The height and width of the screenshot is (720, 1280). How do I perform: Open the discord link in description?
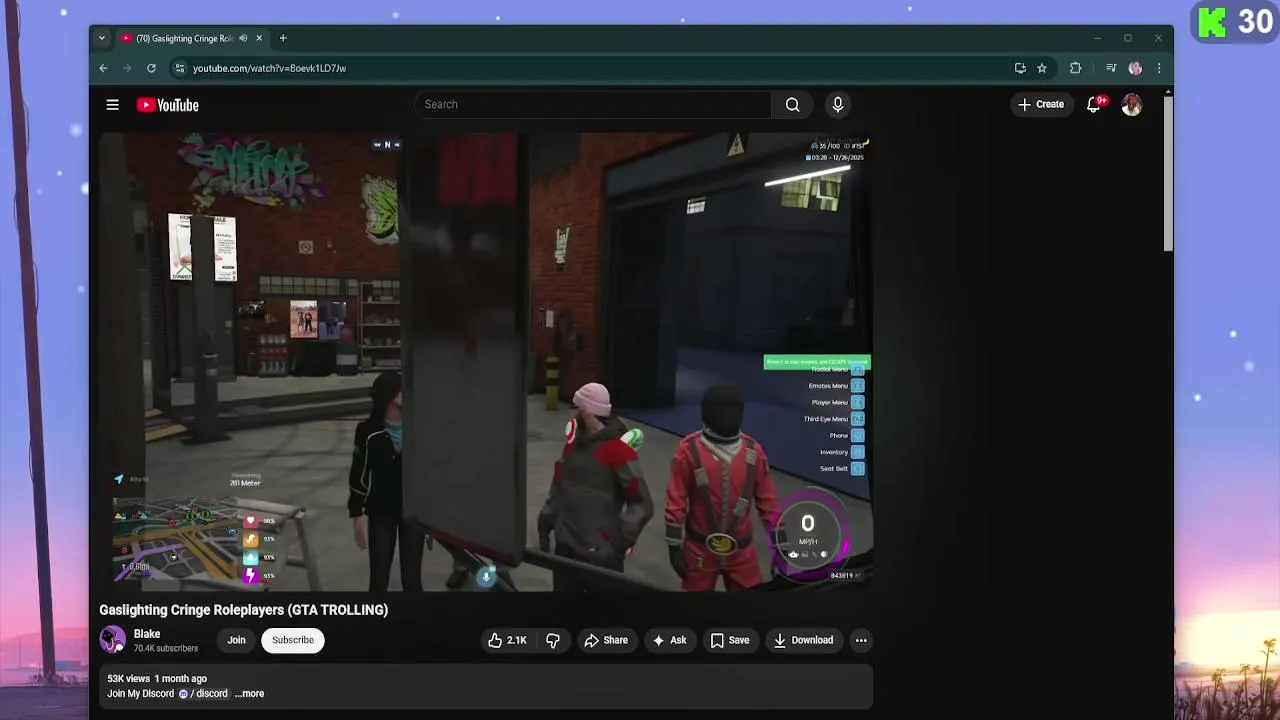(203, 693)
